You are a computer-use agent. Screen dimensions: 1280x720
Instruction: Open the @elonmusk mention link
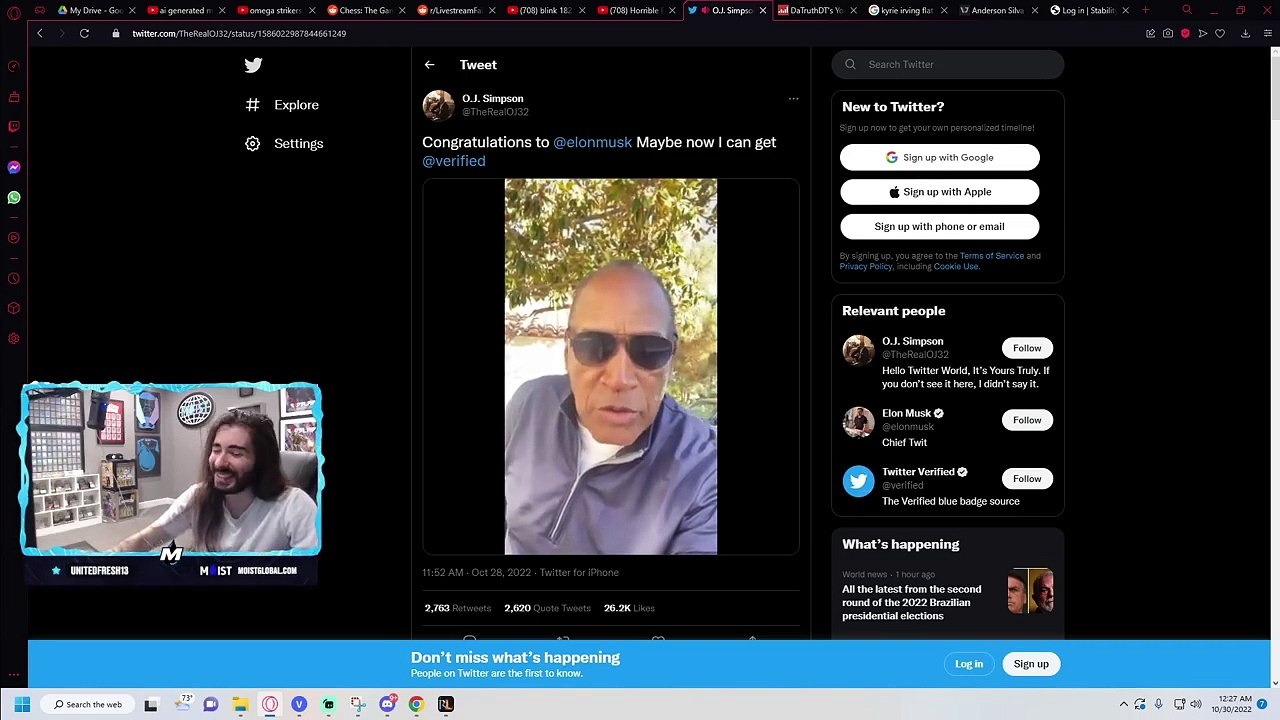[592, 142]
